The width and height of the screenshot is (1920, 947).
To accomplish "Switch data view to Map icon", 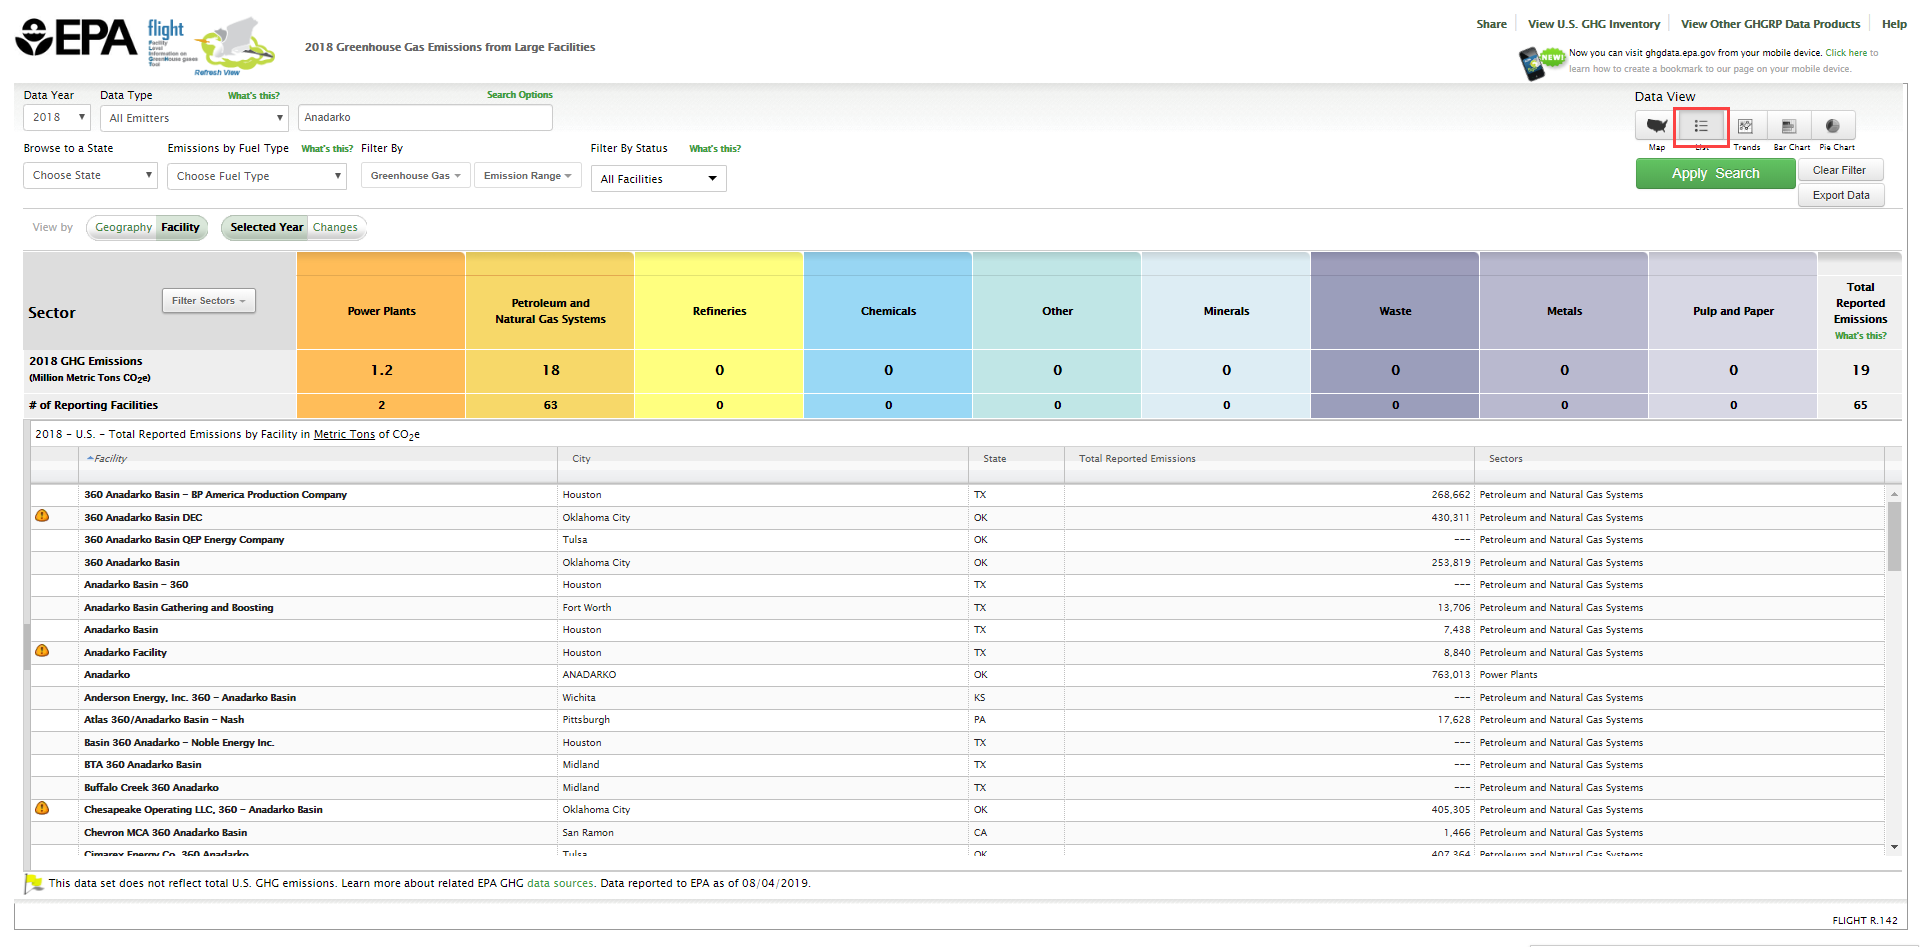I will tap(1656, 126).
